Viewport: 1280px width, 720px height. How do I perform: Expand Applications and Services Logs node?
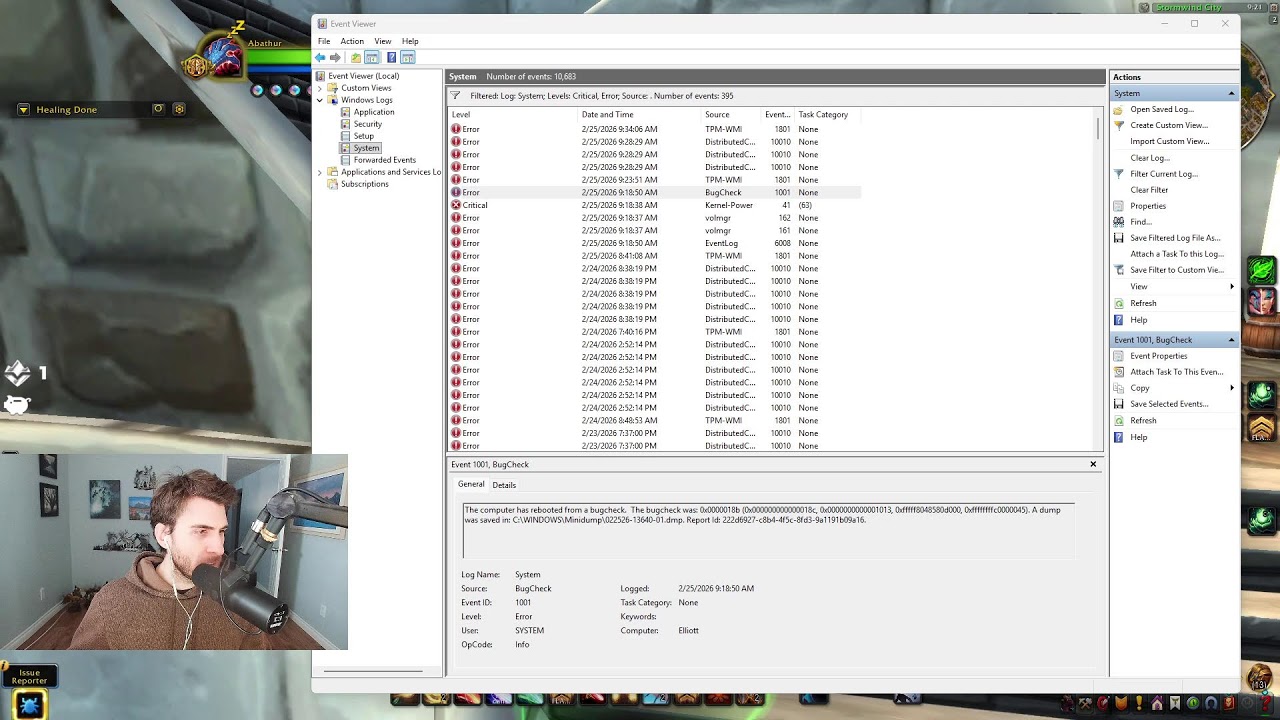pyautogui.click(x=320, y=172)
